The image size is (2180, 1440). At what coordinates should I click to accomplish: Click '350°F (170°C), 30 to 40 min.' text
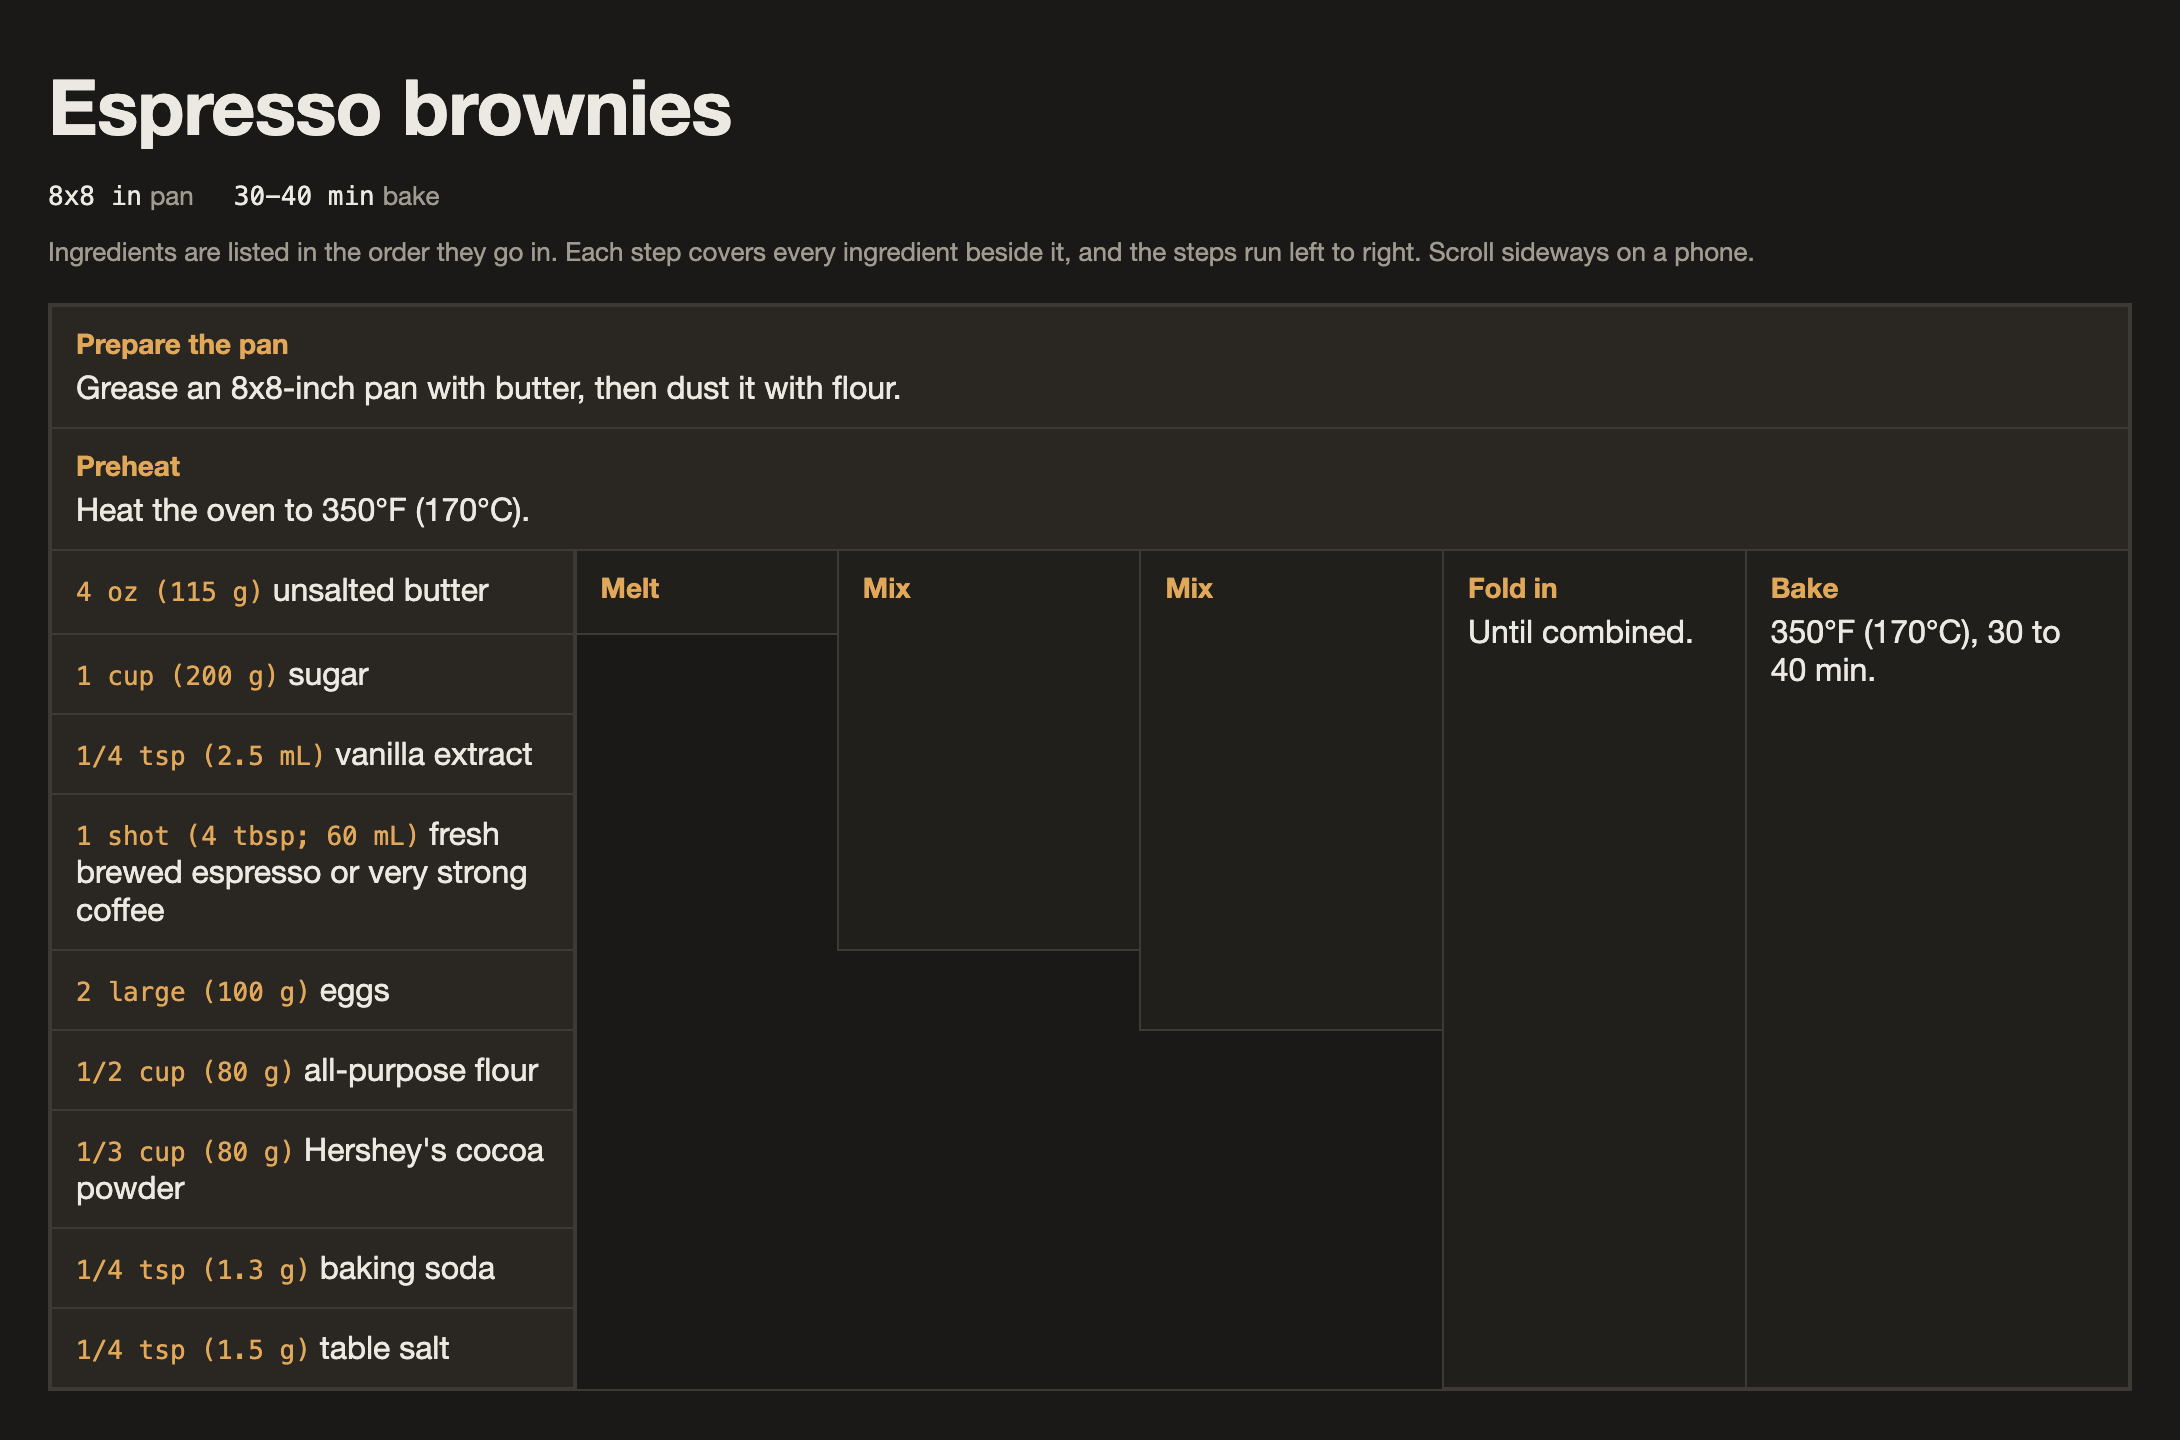click(1915, 651)
